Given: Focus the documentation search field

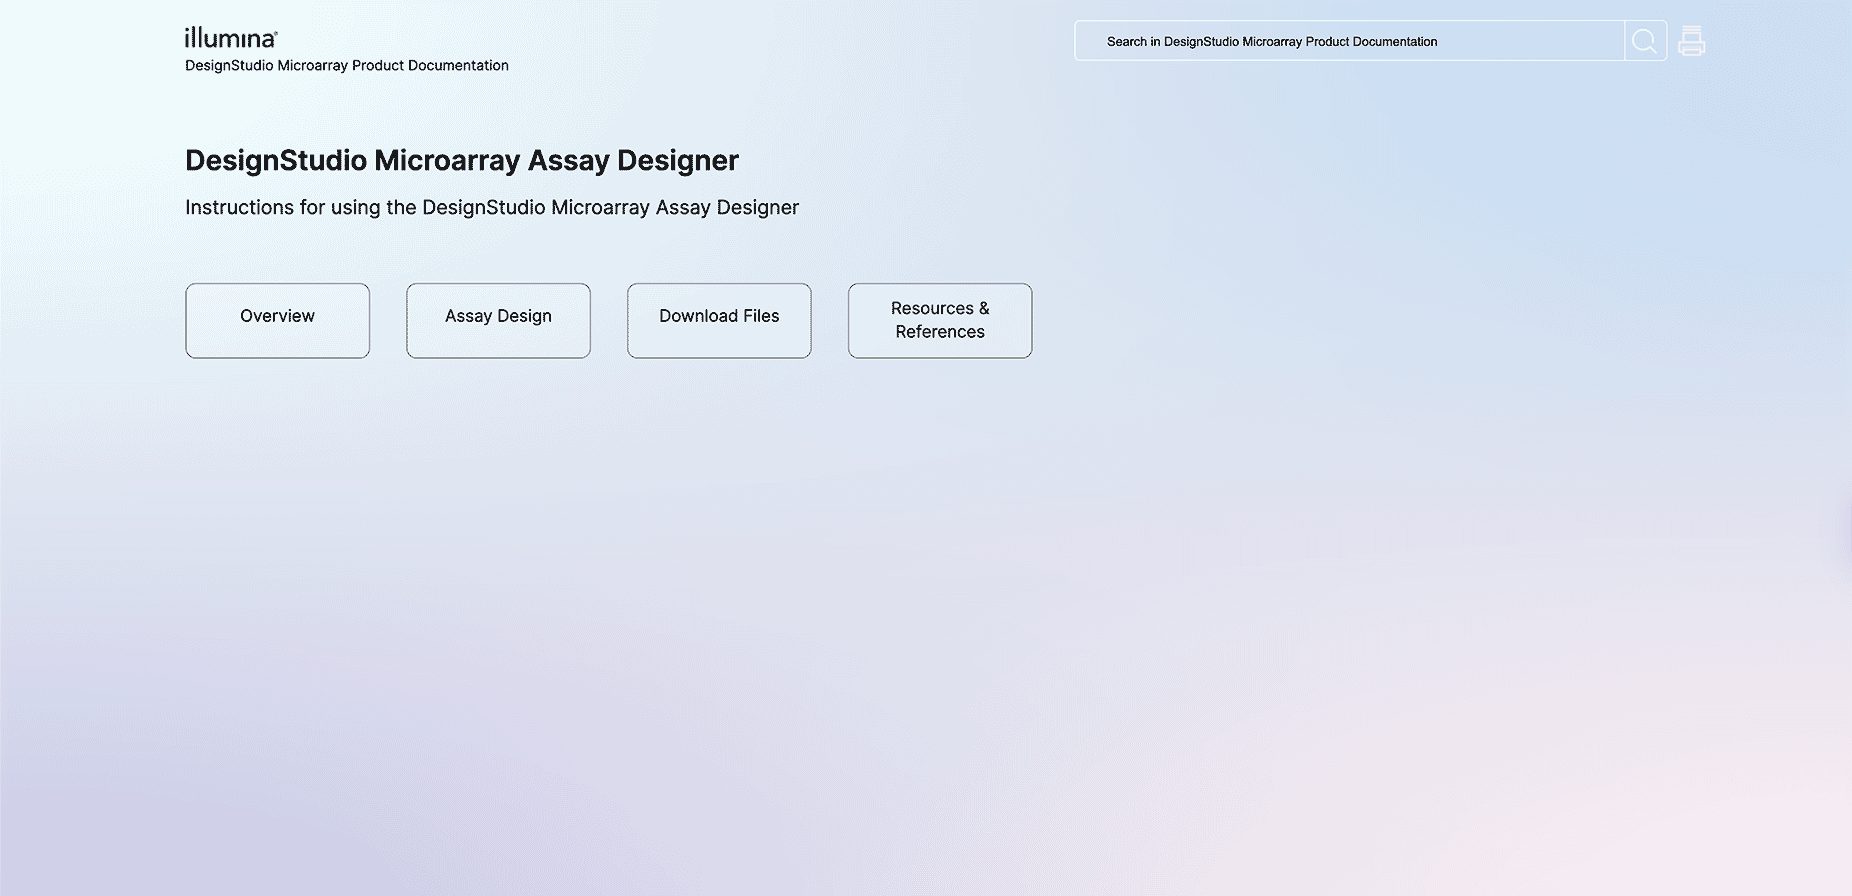Looking at the screenshot, I should [1349, 41].
